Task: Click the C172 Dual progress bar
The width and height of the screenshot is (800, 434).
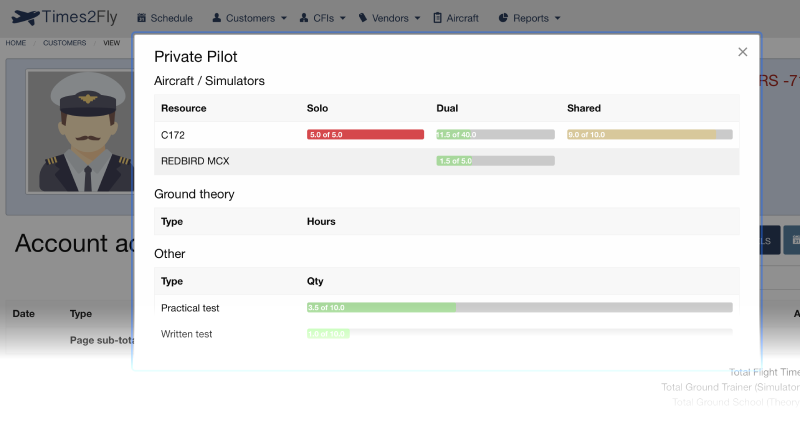Action: tap(495, 135)
